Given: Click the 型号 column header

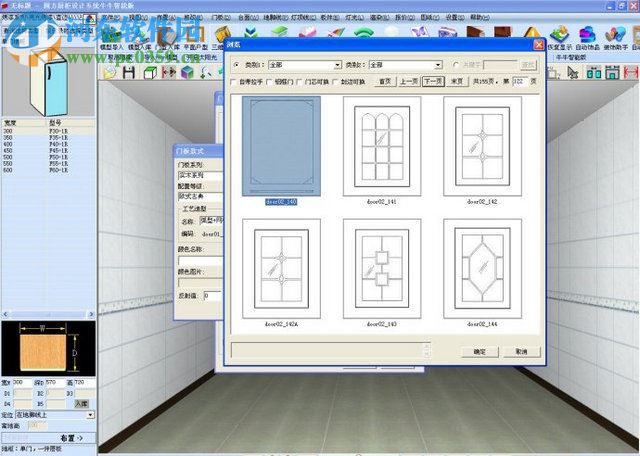Looking at the screenshot, I should click(x=71, y=122).
